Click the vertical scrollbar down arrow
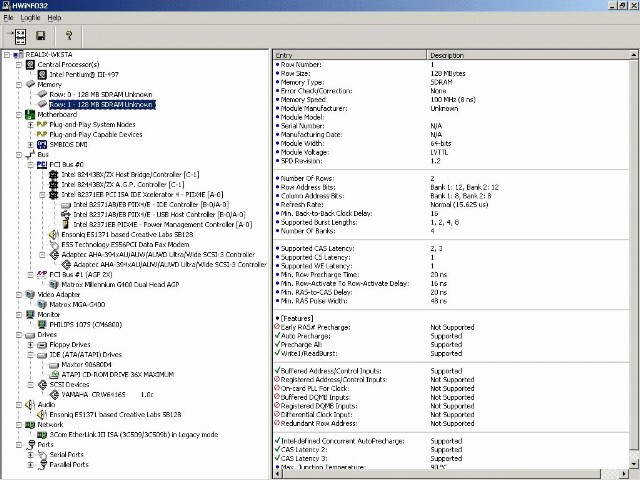640x480 pixels. point(633,464)
